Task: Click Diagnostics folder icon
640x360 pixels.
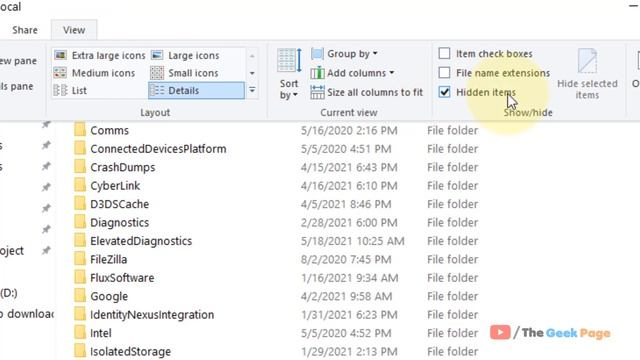Action: (x=80, y=222)
